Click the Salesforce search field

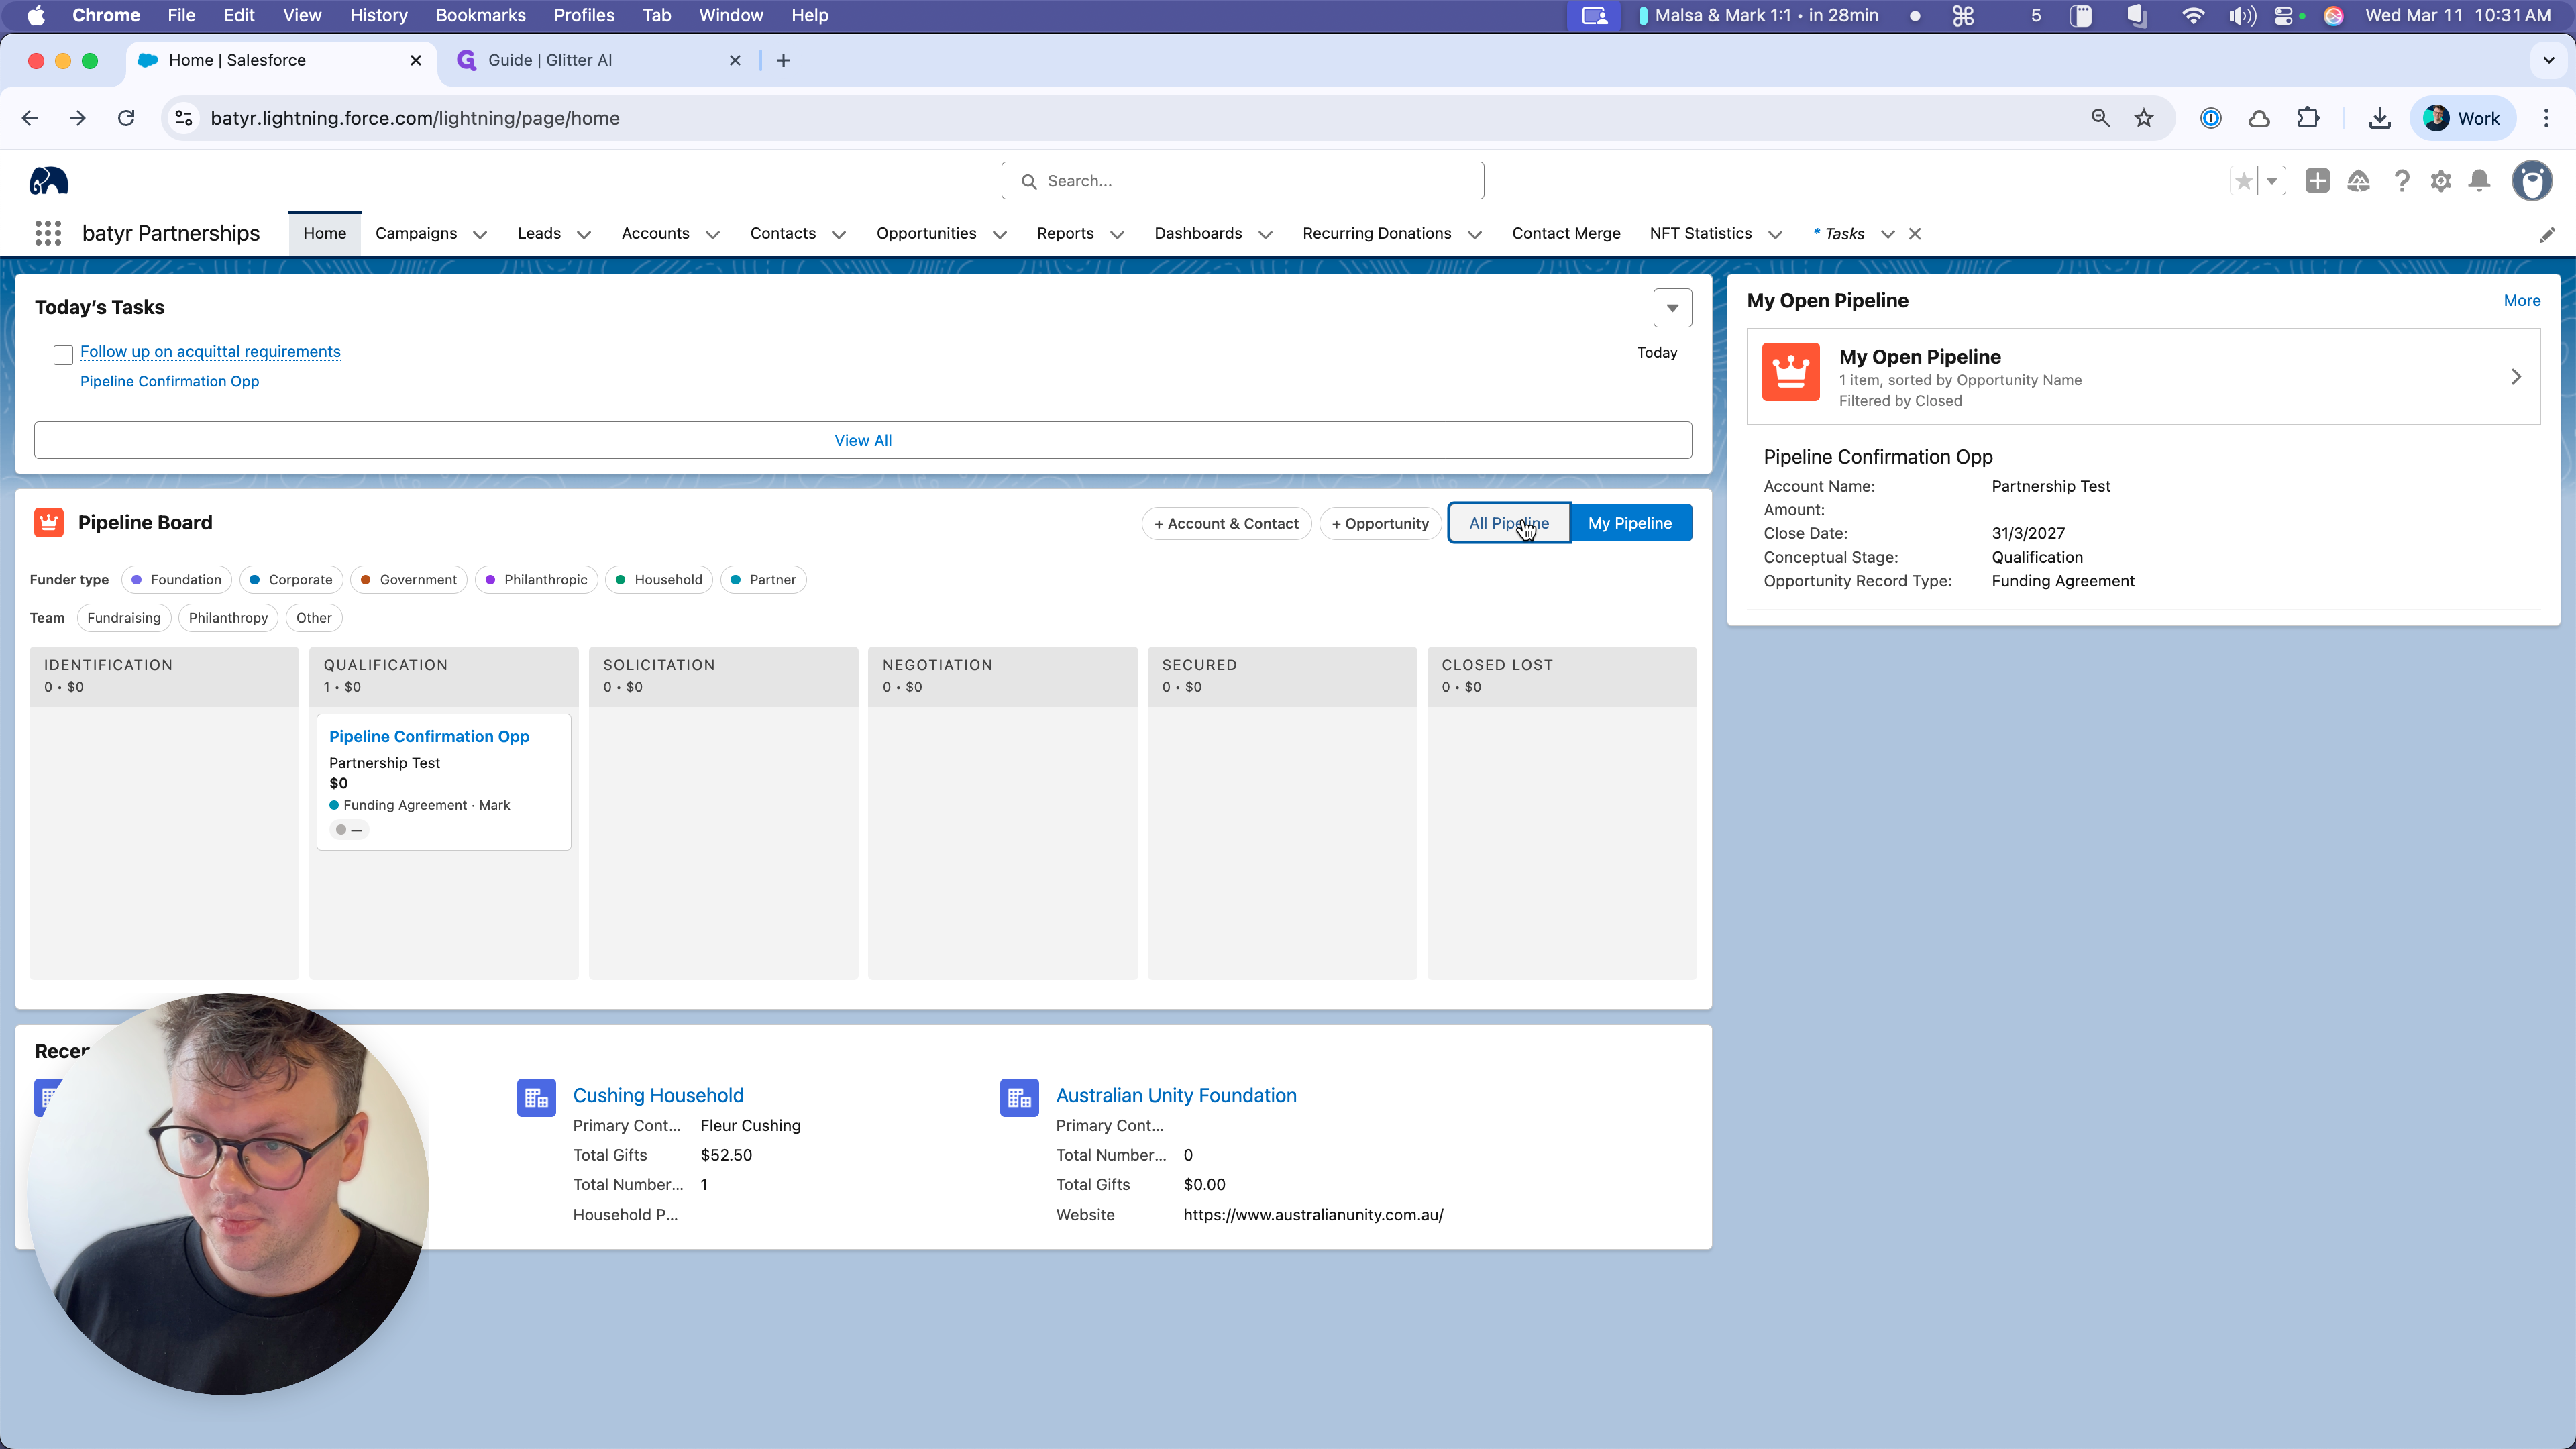click(1242, 181)
